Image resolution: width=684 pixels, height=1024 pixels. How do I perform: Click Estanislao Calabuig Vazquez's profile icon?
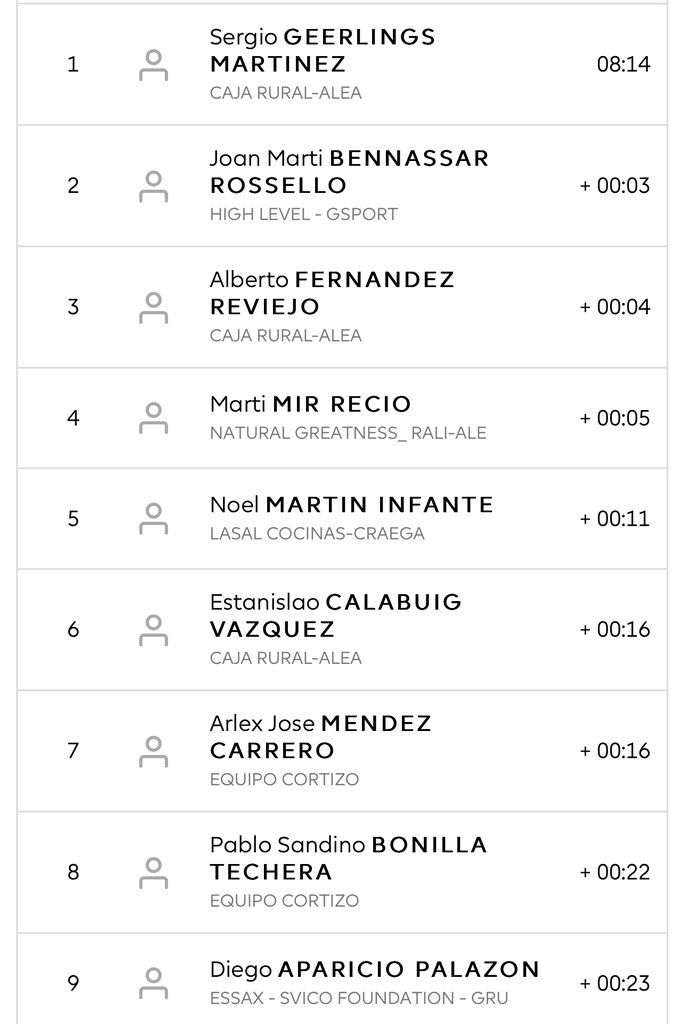(153, 630)
